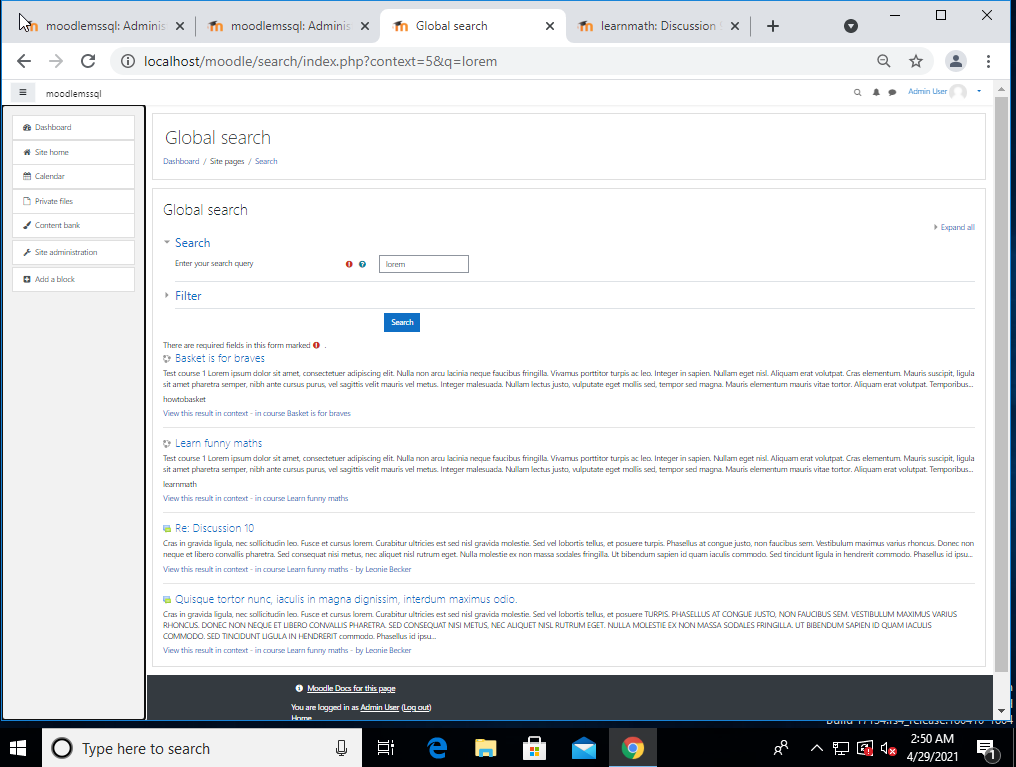
Task: Switch to the learnmath Discussion tab
Action: 660,26
